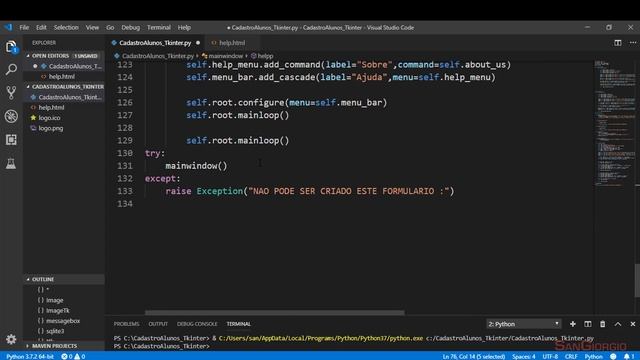
Task: Click the split editor icon
Action: (618, 43)
